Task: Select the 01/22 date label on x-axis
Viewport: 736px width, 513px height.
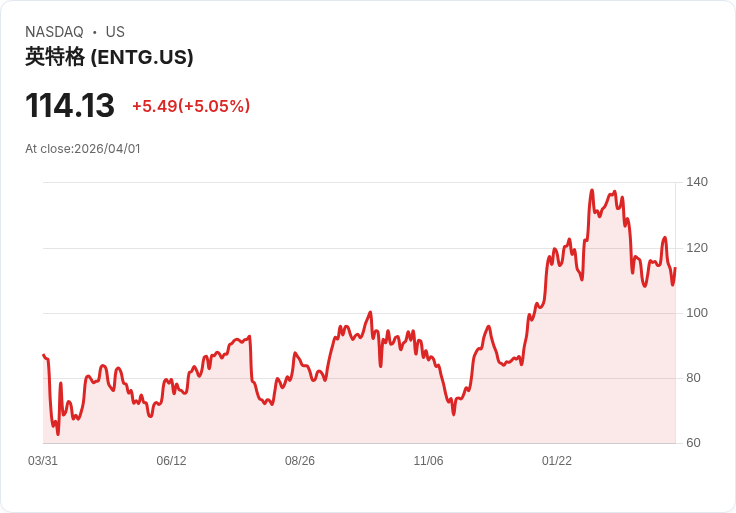Action: 557,461
